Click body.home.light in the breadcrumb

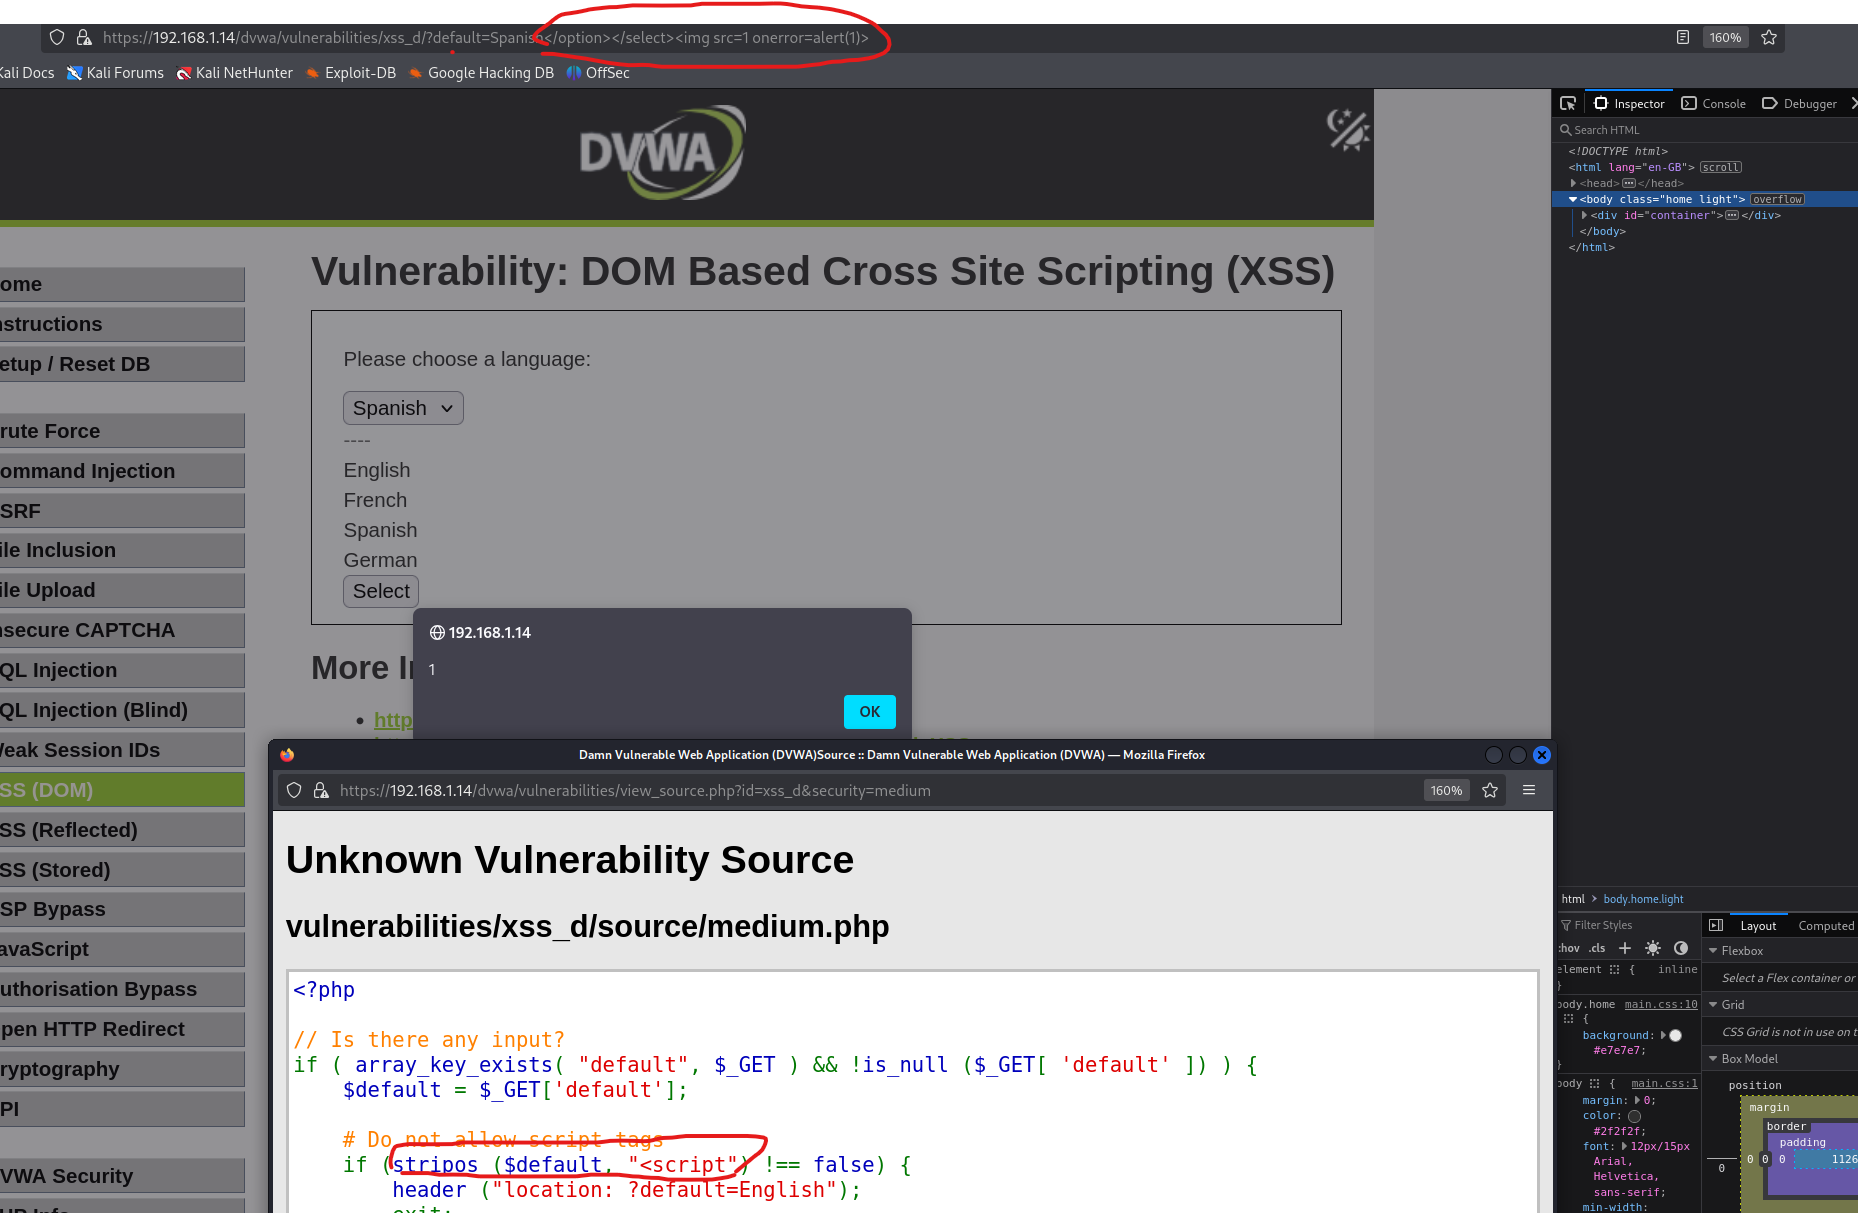(1643, 899)
